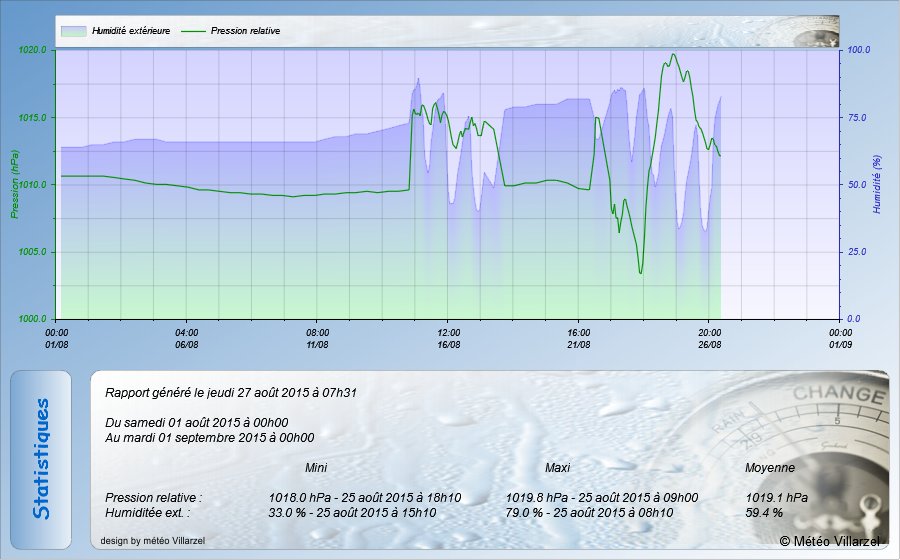Image resolution: width=900 pixels, height=560 pixels.
Task: Click the green Pression relative legend line
Action: click(x=193, y=31)
